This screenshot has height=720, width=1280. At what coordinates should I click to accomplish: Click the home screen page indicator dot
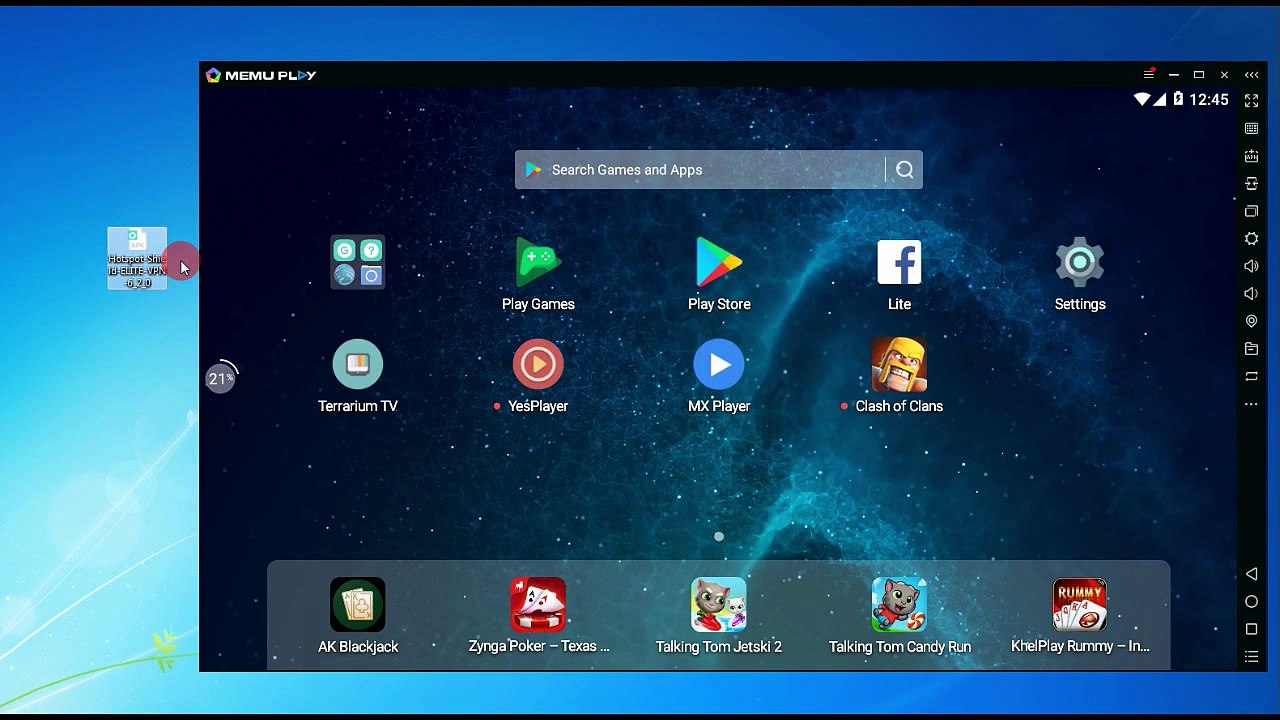718,537
